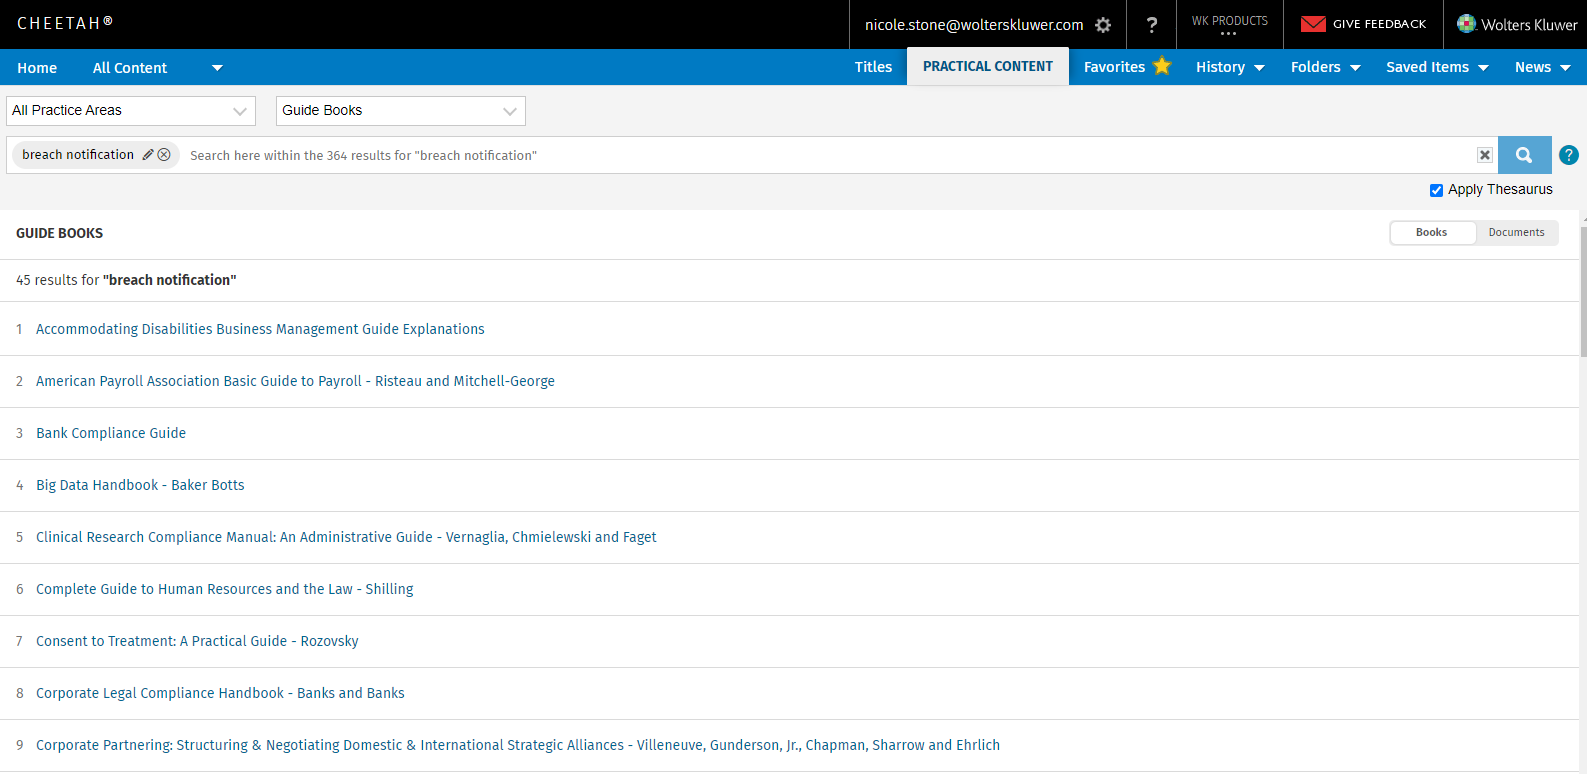Viewport: 1587px width, 774px height.
Task: Select the All Content menu item
Action: [x=130, y=68]
